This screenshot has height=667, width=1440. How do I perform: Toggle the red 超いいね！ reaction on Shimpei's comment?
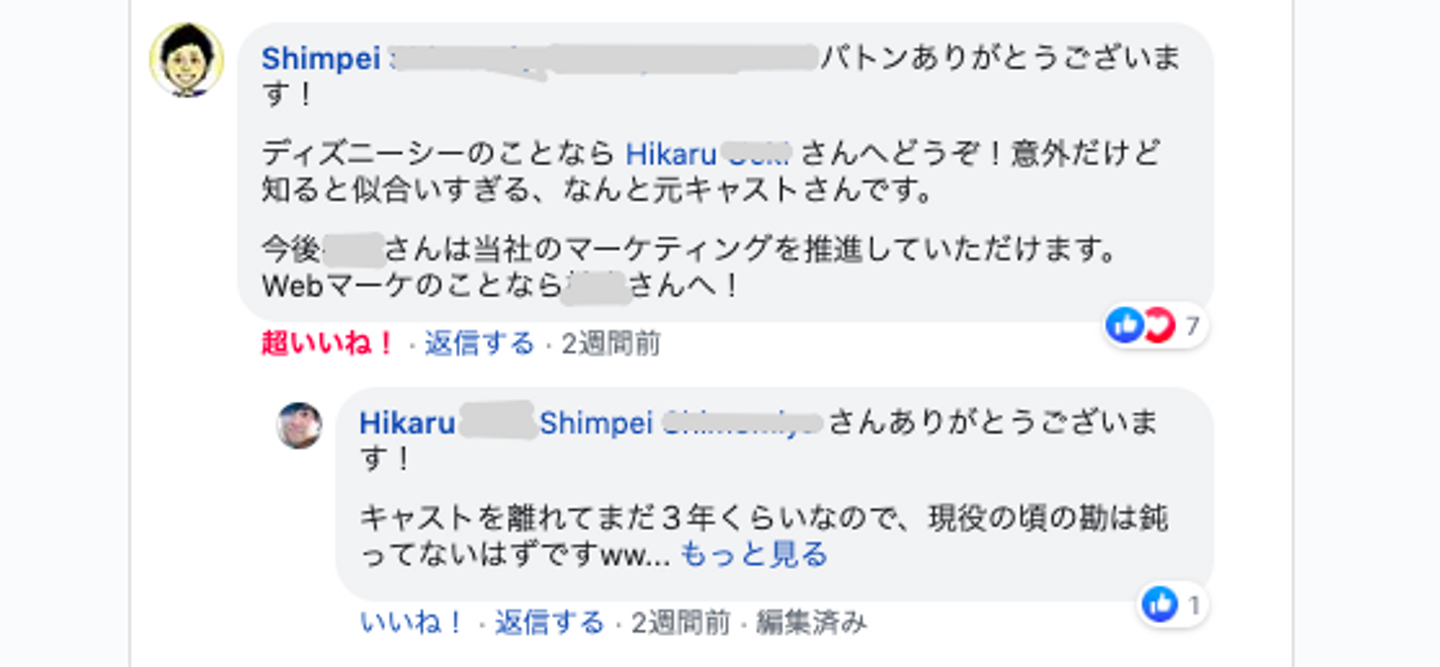pyautogui.click(x=328, y=344)
